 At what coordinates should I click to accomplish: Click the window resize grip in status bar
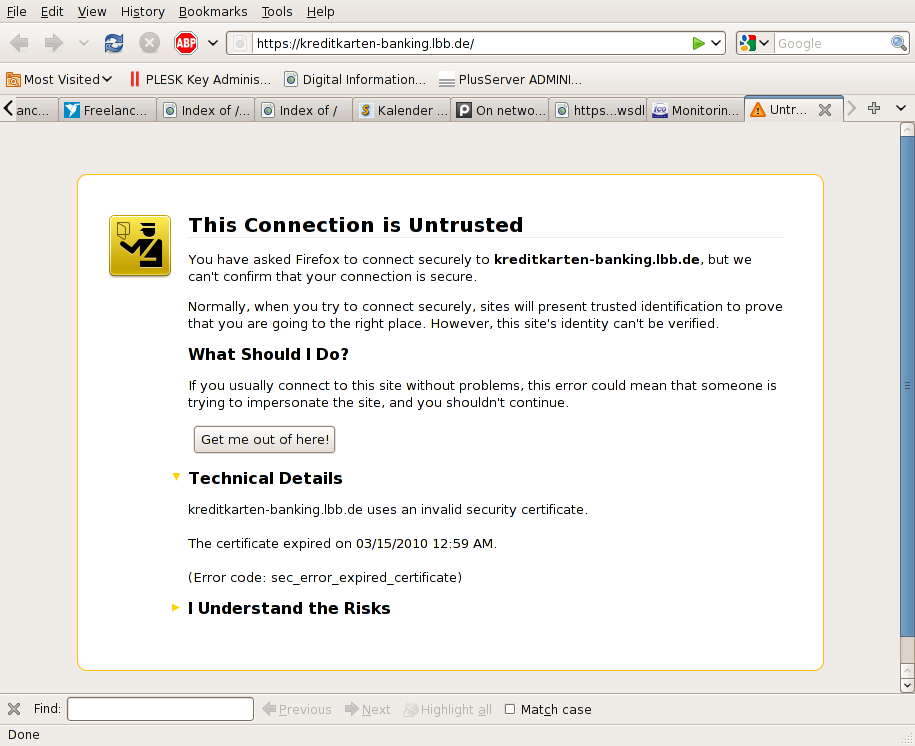(907, 738)
